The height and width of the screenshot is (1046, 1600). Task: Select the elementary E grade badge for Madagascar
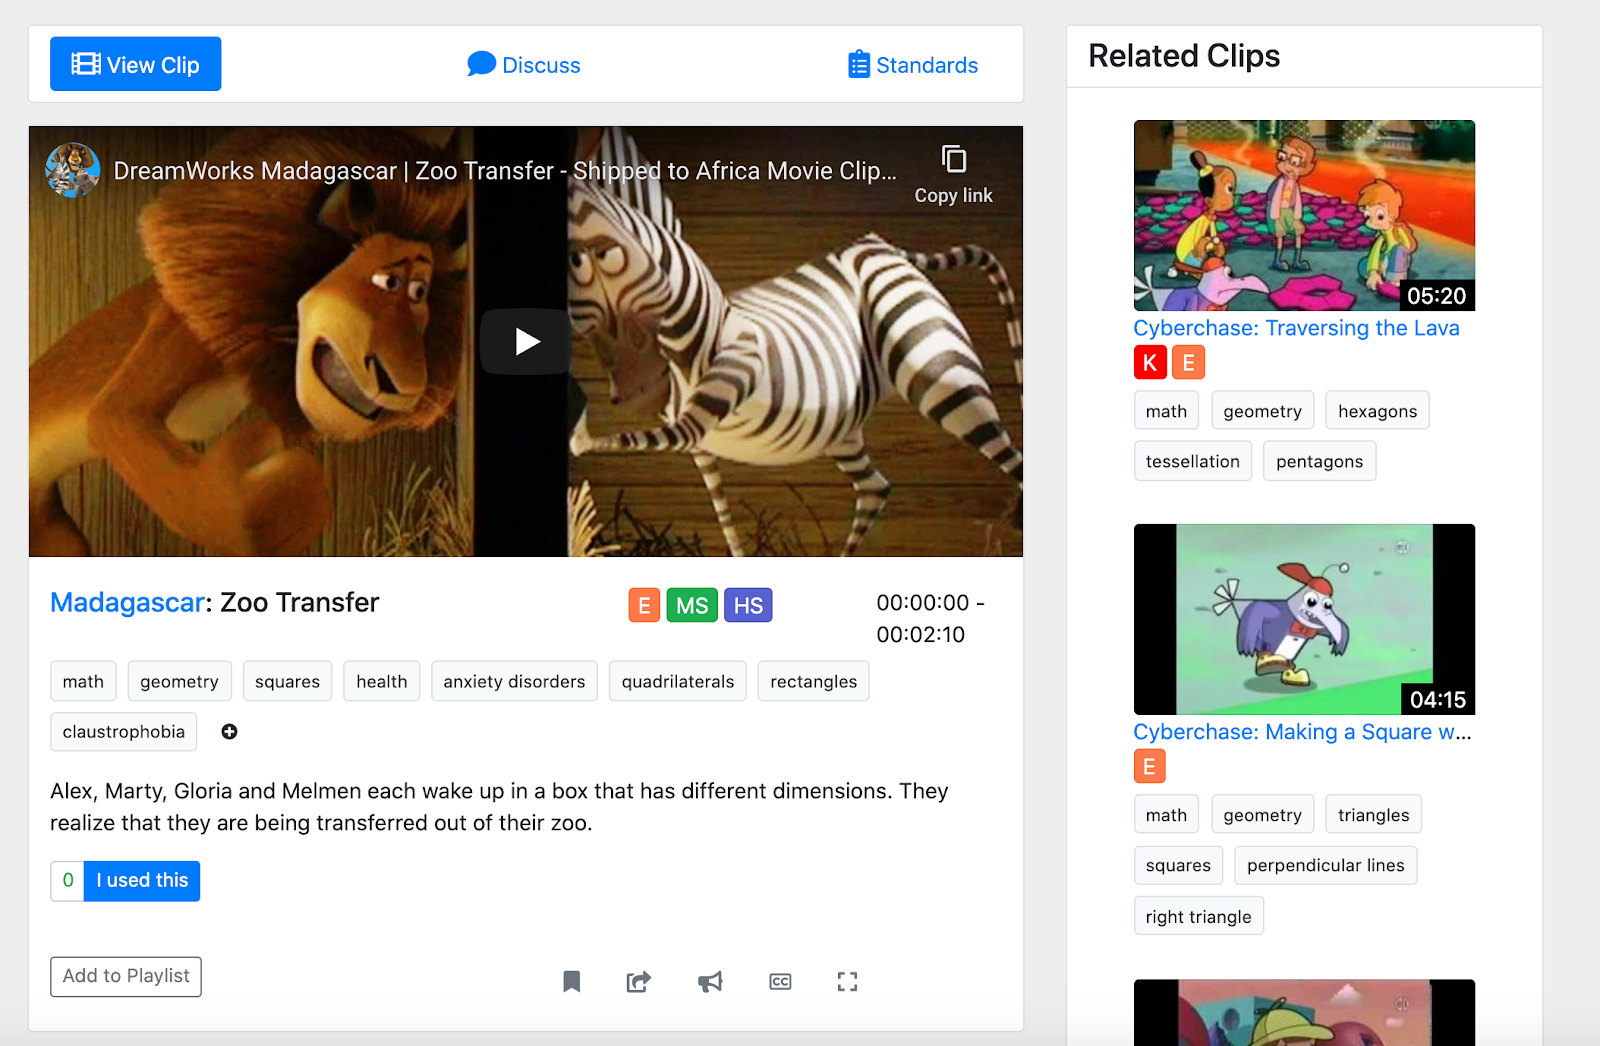[644, 605]
